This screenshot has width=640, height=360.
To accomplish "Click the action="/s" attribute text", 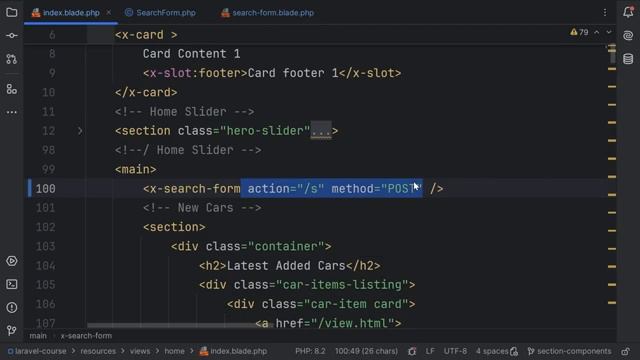I will (x=286, y=189).
